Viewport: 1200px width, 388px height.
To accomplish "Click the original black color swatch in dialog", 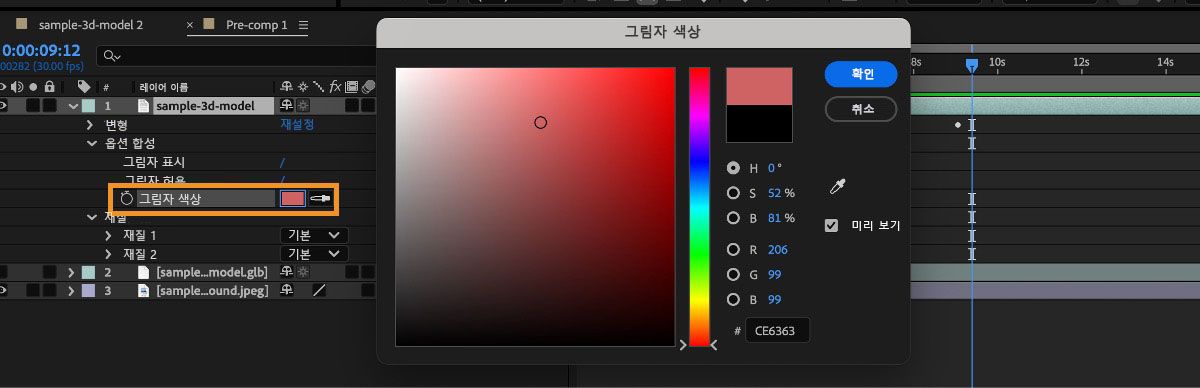I will [x=759, y=123].
